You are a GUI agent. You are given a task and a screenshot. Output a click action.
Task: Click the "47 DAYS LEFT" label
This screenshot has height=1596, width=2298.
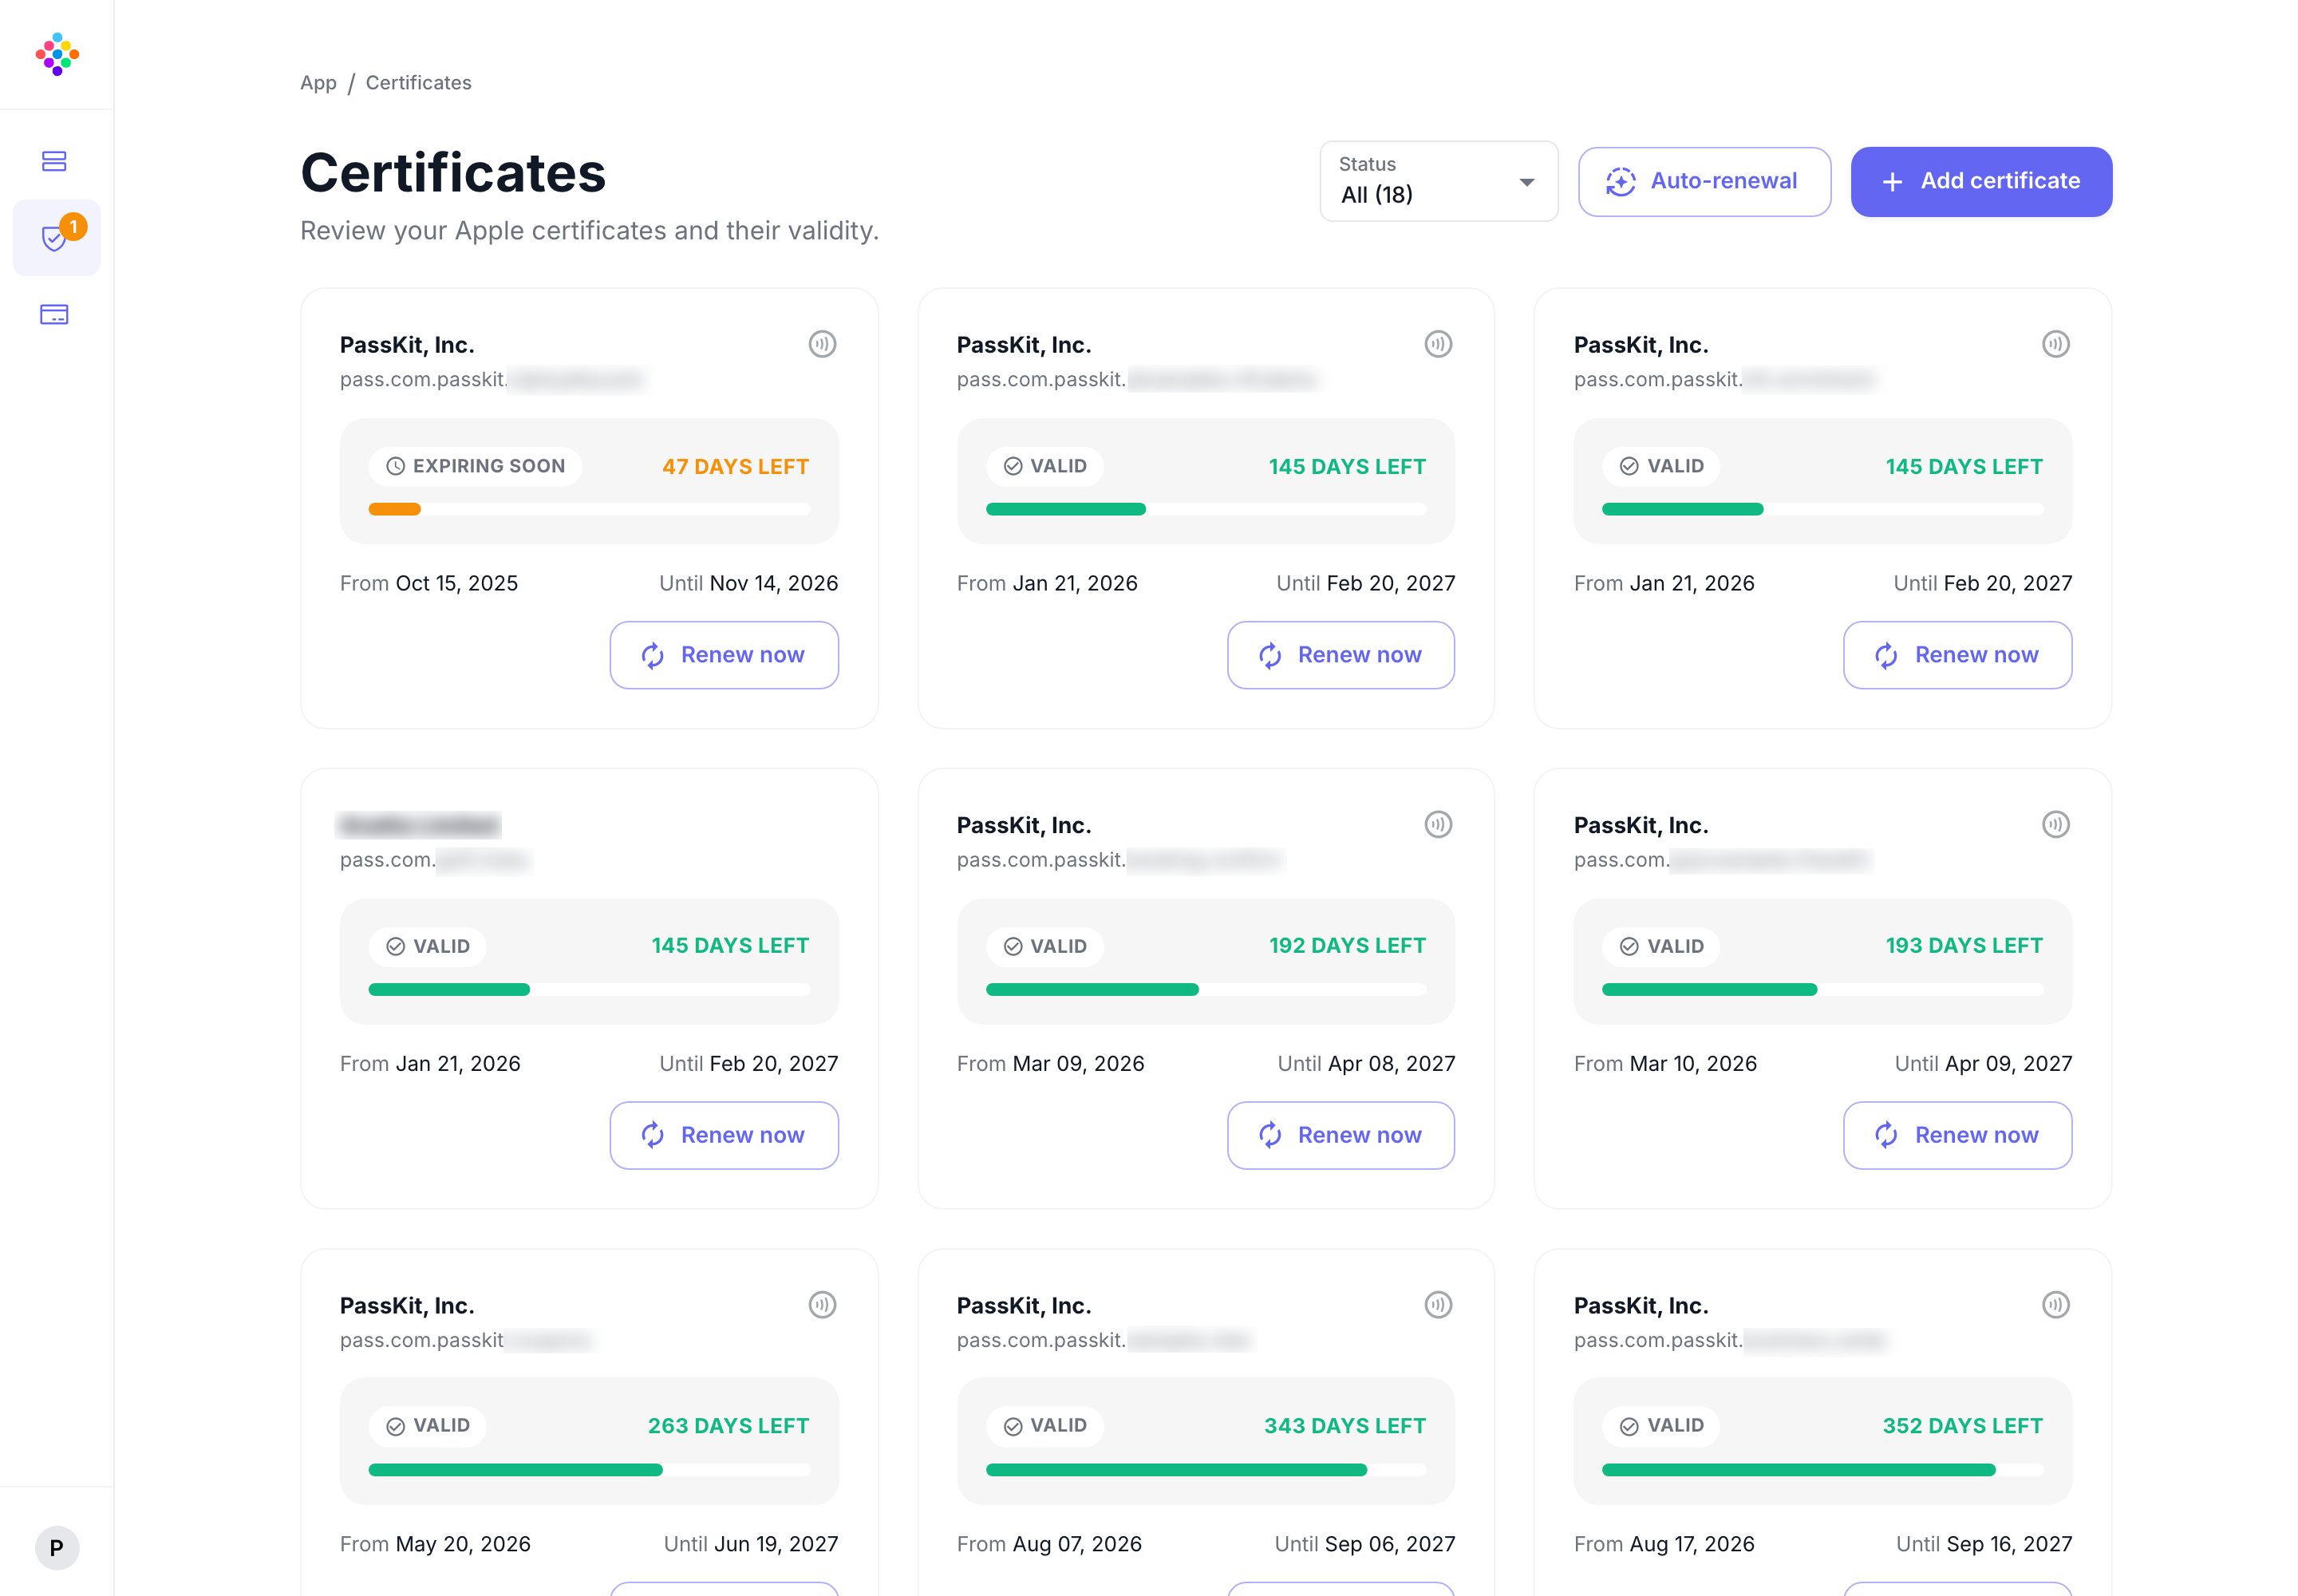click(735, 467)
